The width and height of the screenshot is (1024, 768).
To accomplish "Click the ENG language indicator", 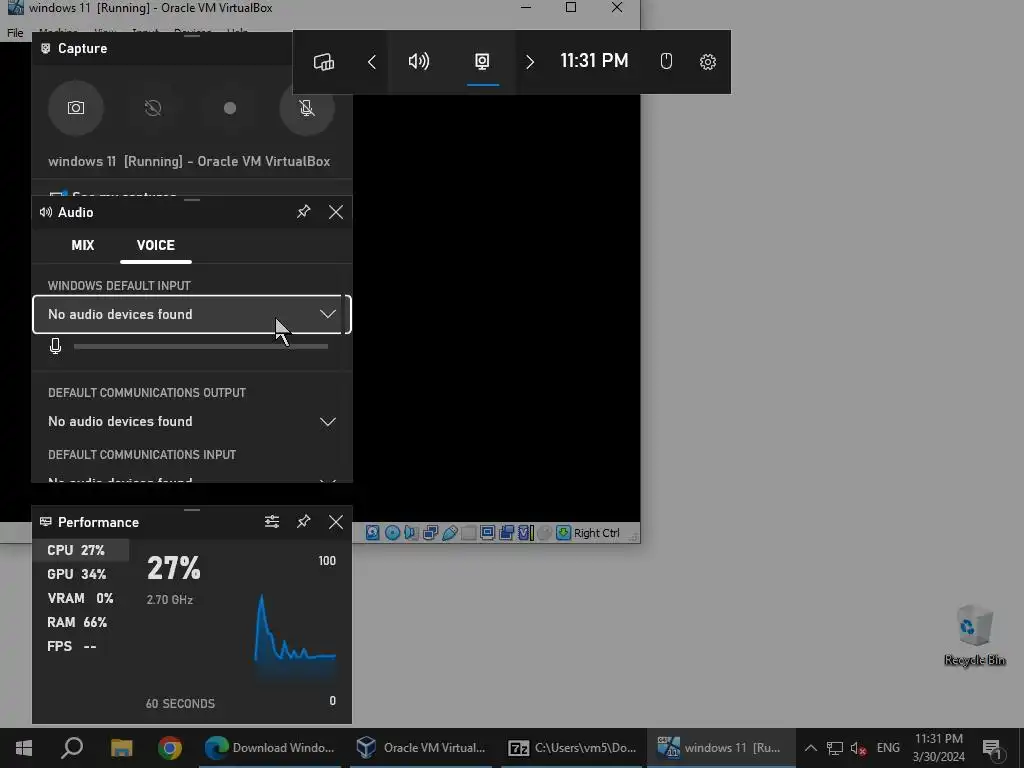I will [888, 748].
